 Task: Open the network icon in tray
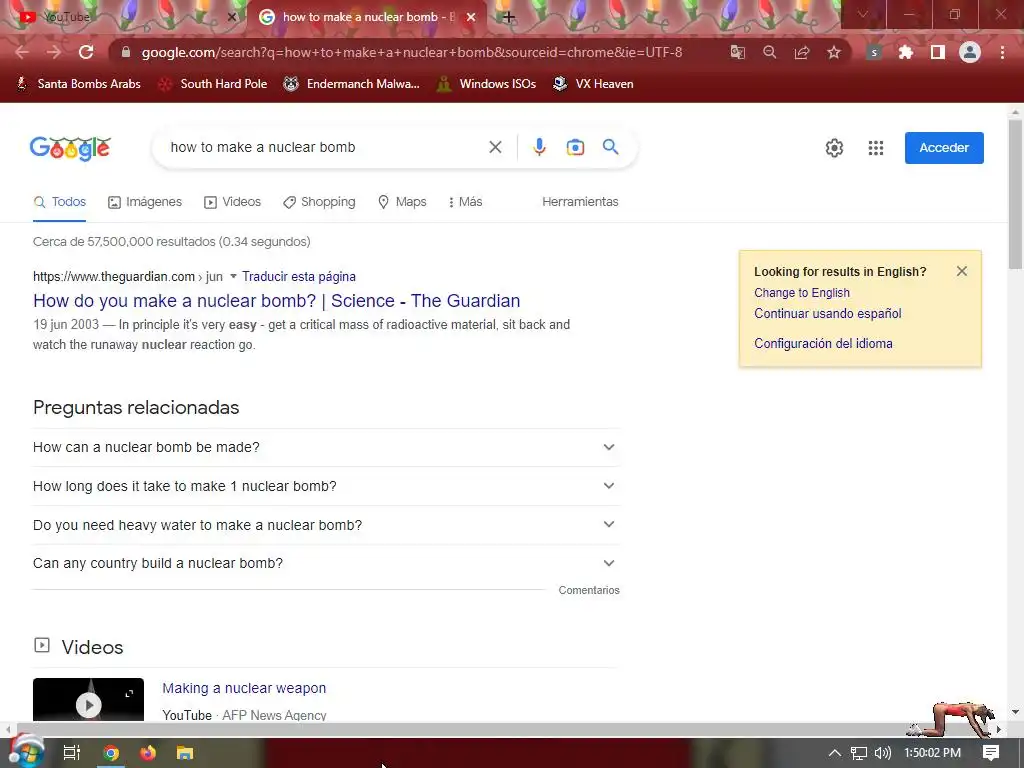tap(858, 753)
